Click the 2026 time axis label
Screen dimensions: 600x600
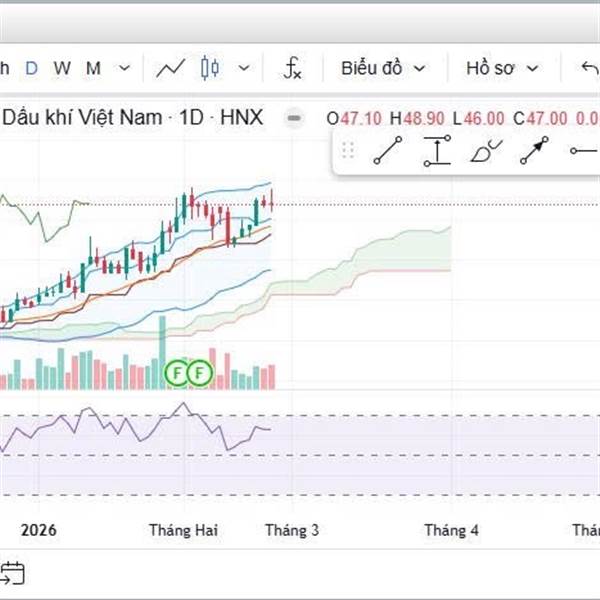tap(39, 530)
